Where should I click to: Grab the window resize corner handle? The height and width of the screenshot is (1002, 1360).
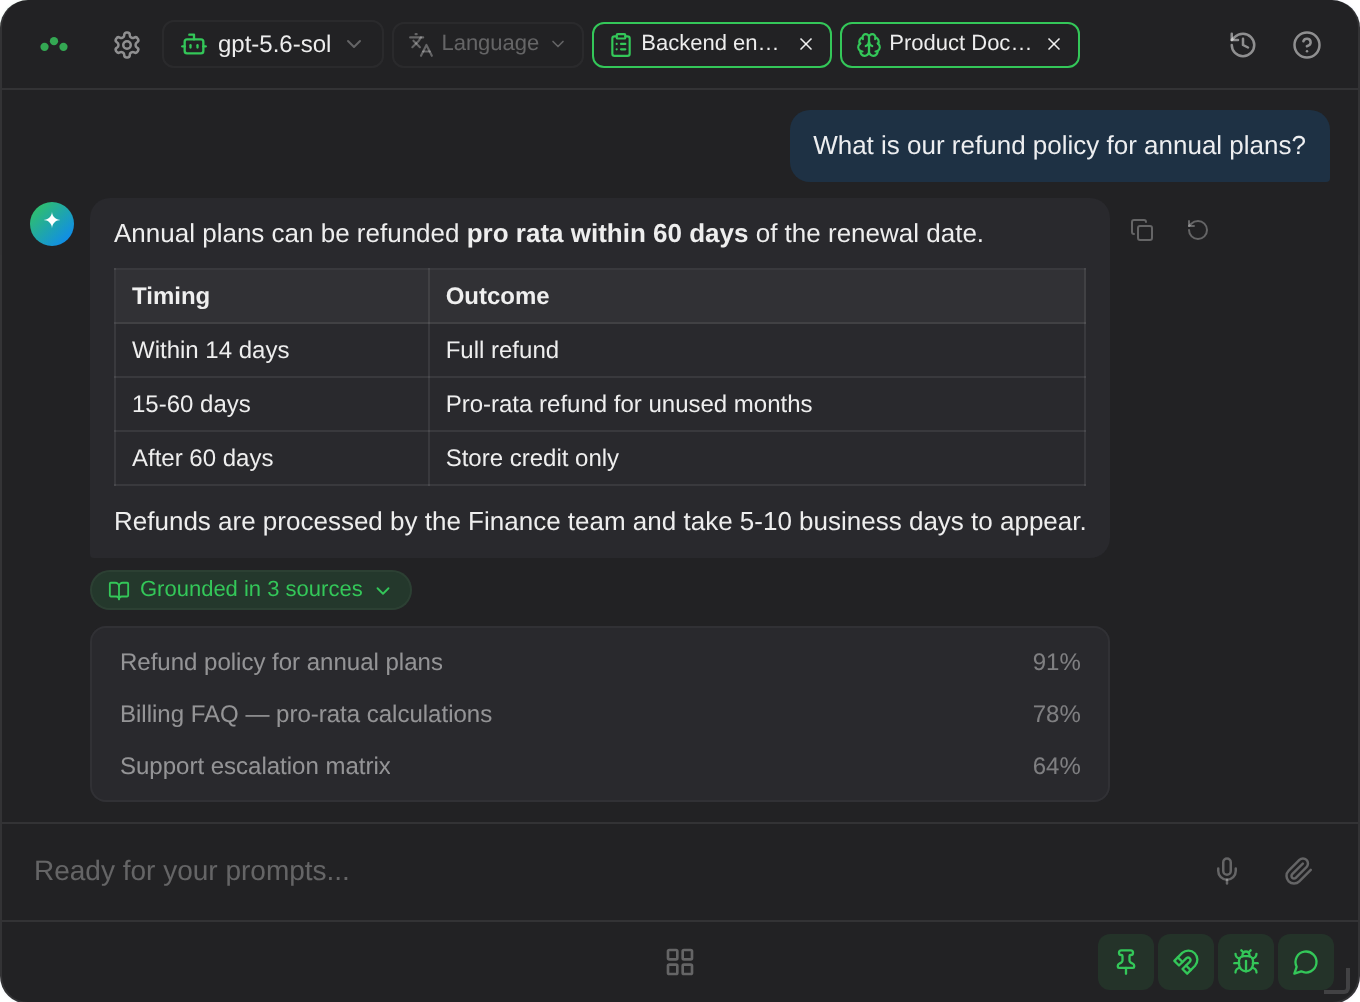pos(1338,981)
